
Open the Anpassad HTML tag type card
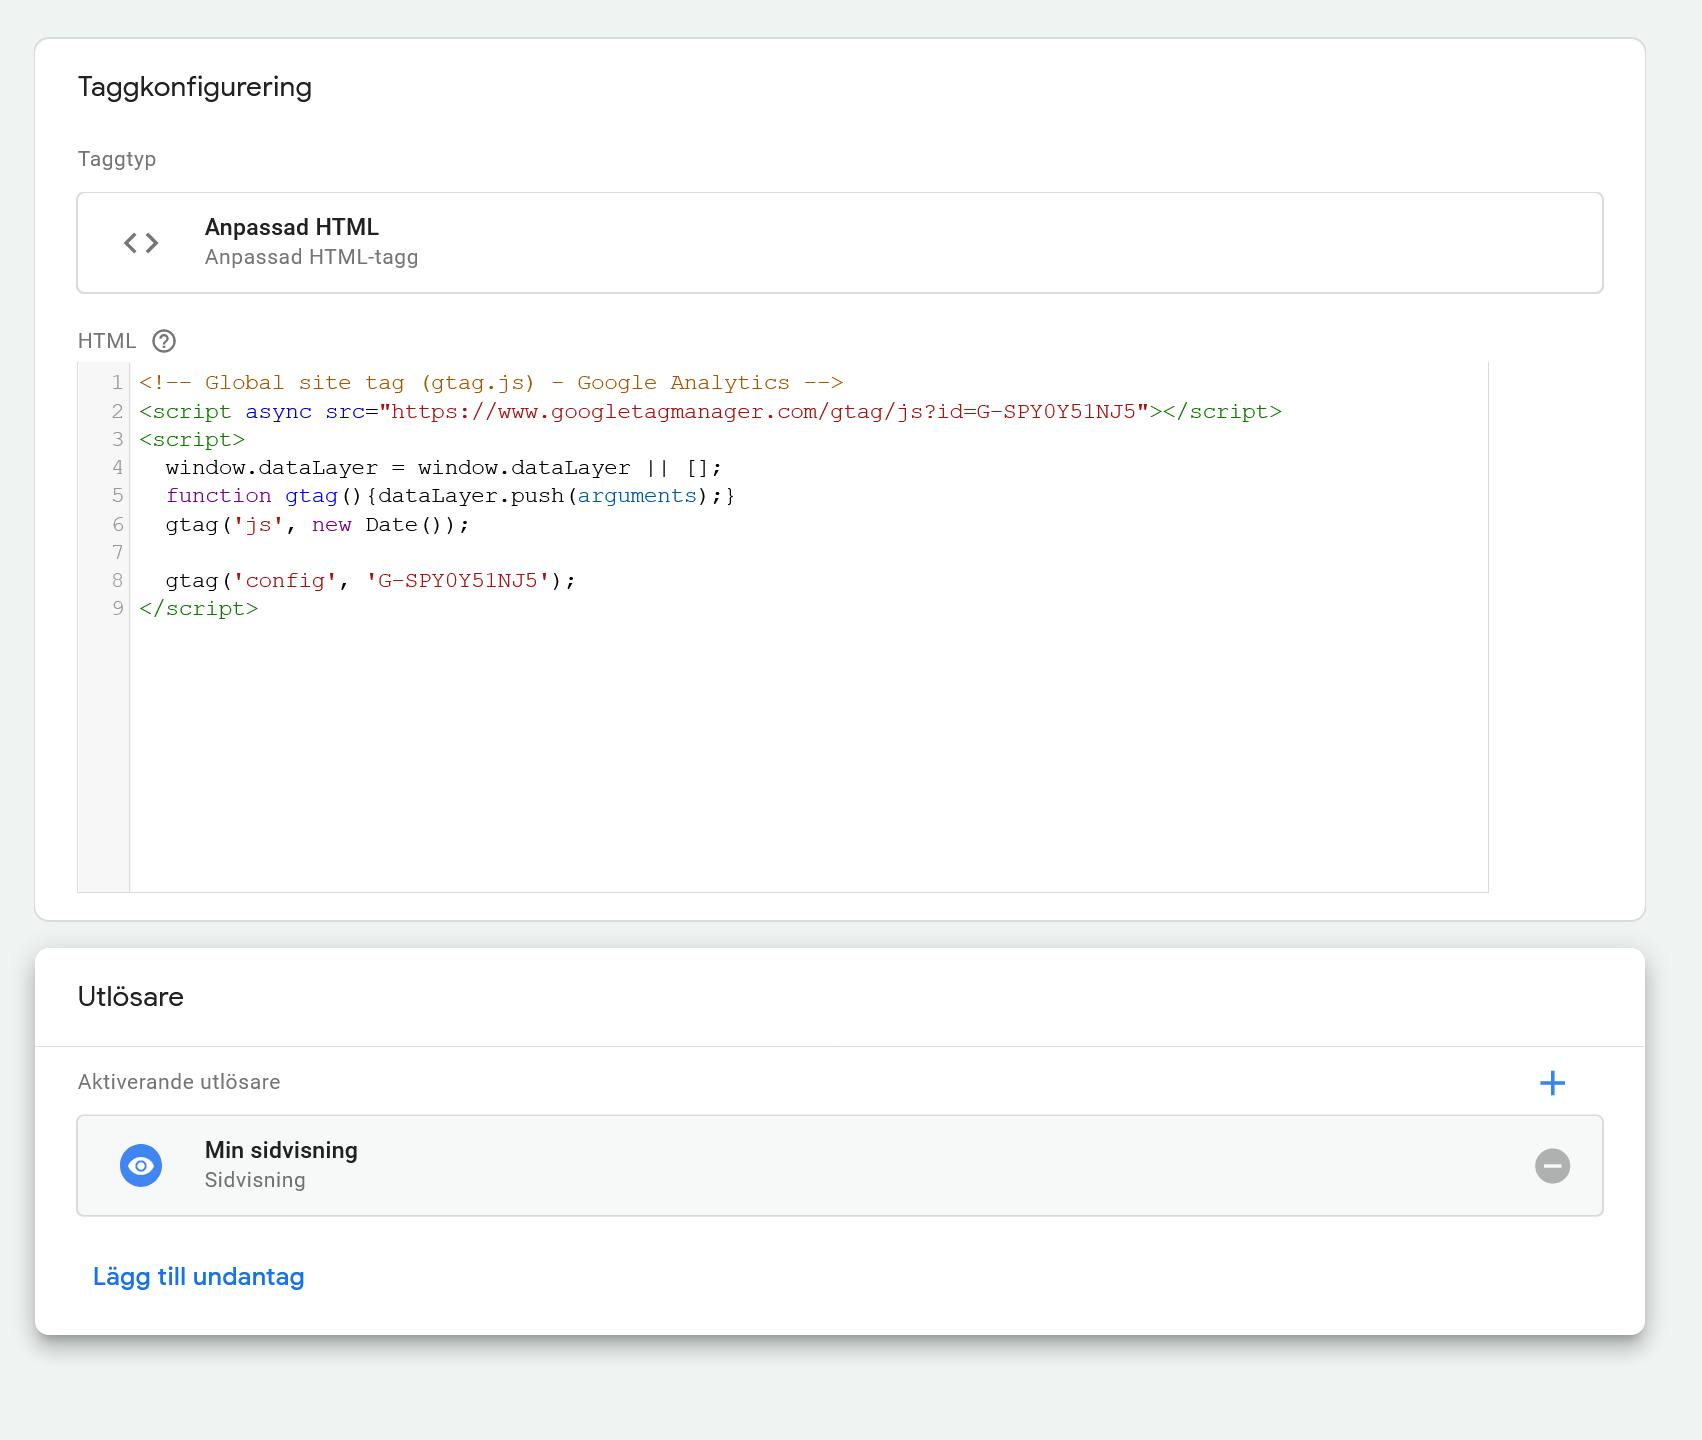tap(840, 243)
